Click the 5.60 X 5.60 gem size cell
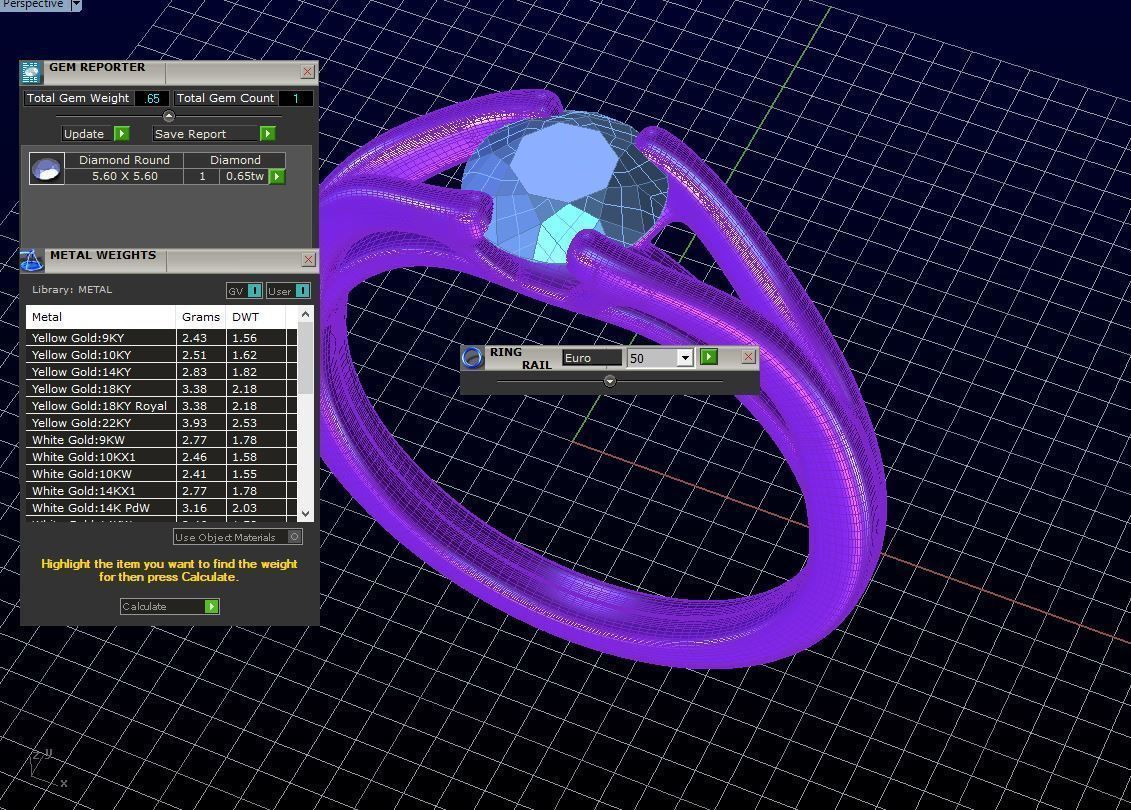 click(x=124, y=176)
